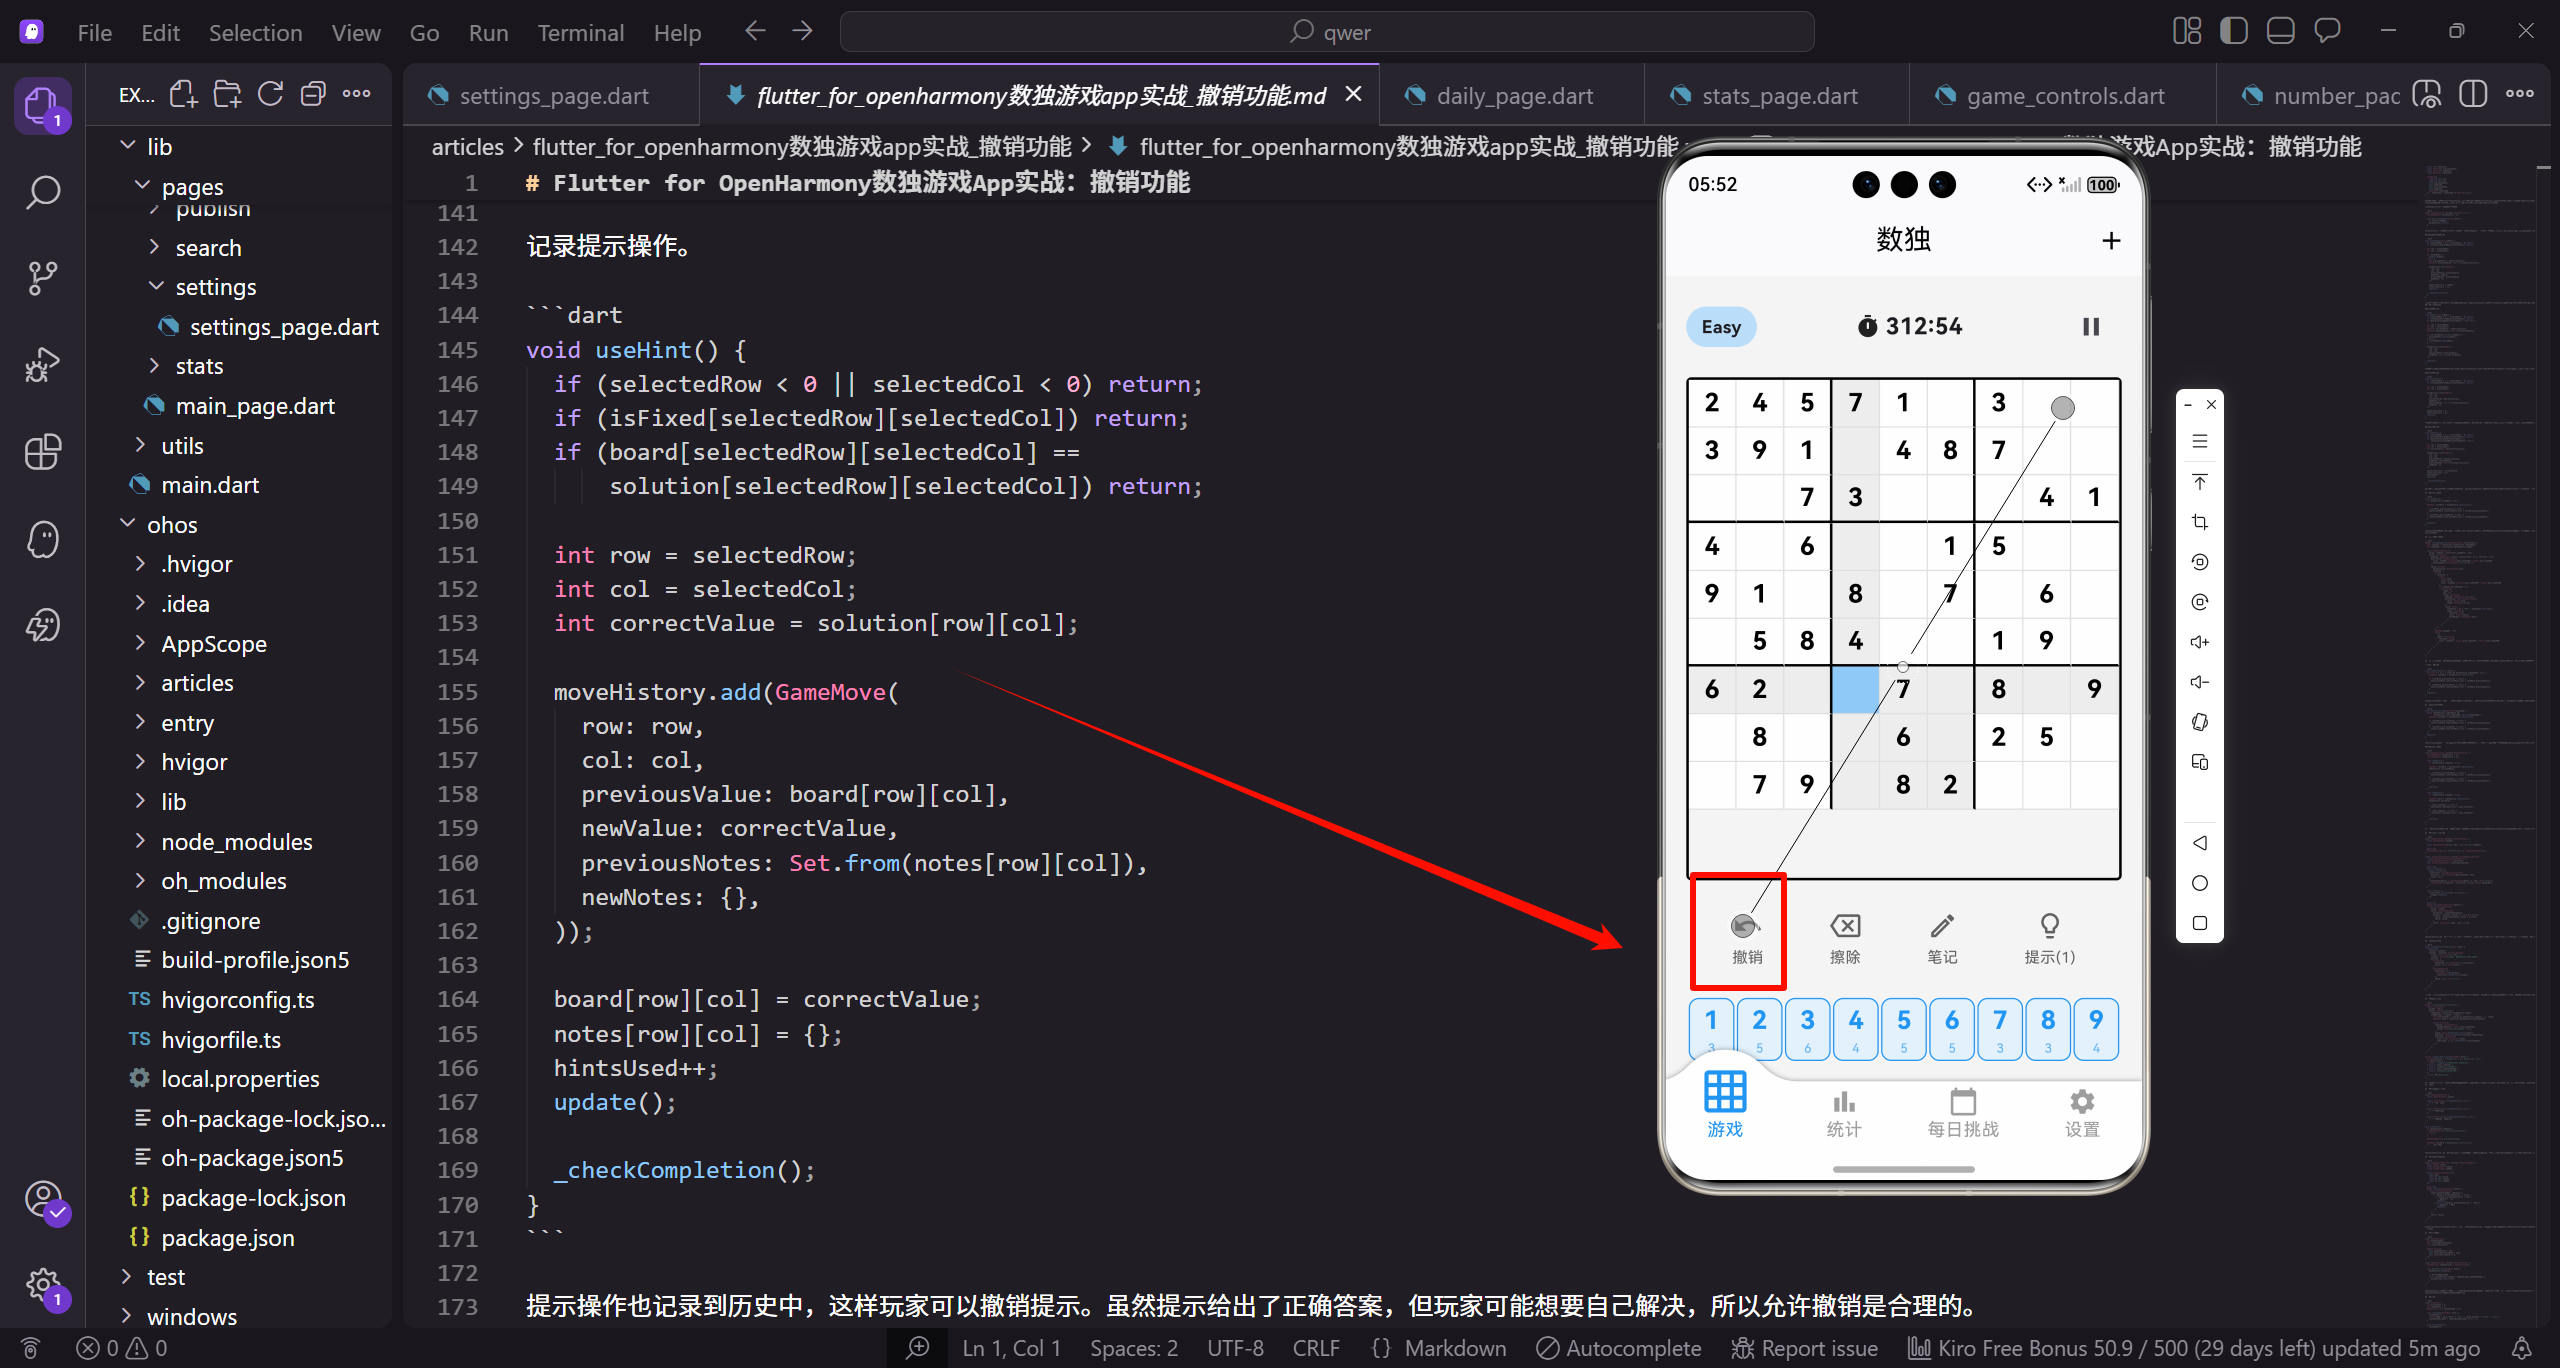Screen dimensions: 2560x1368
Task: Switch to the game_controls.dart tab
Action: click(x=2062, y=96)
